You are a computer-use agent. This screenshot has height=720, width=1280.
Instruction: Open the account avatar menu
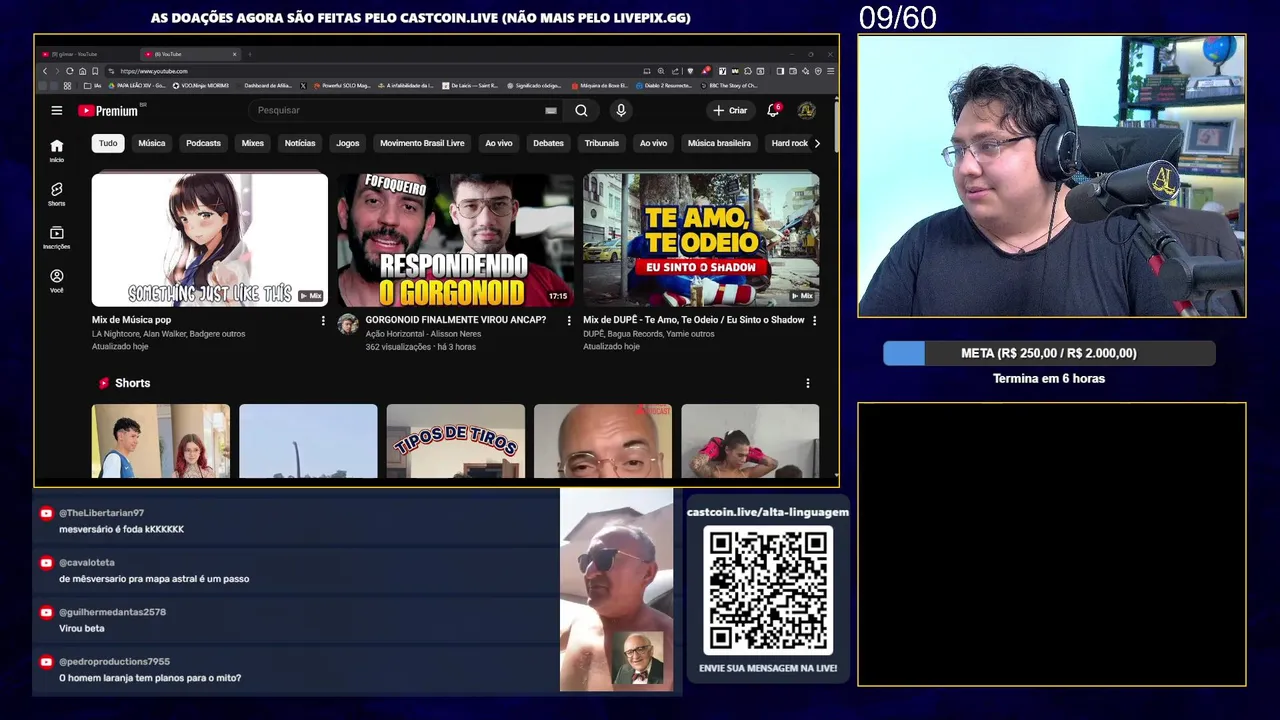point(806,111)
